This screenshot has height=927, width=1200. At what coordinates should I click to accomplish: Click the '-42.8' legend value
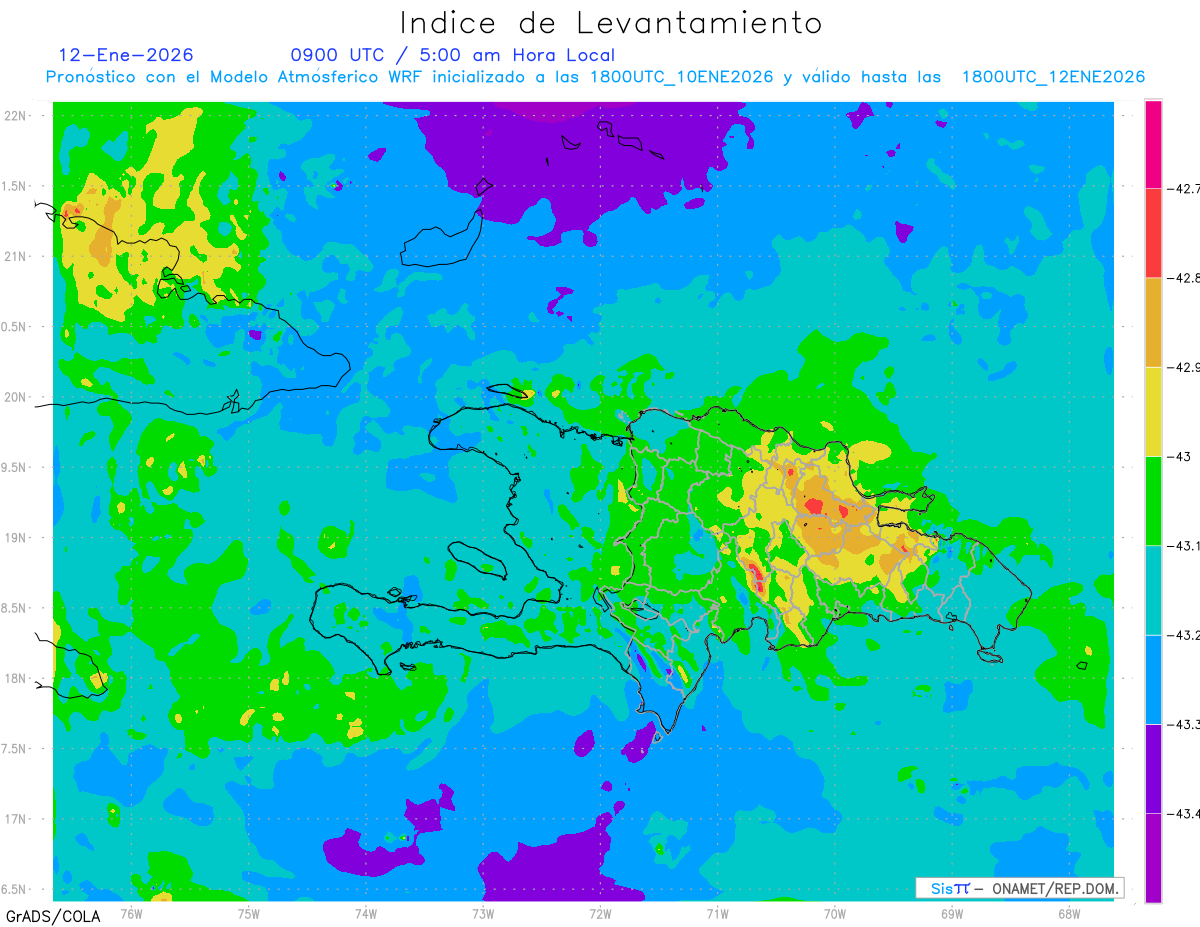click(1183, 278)
